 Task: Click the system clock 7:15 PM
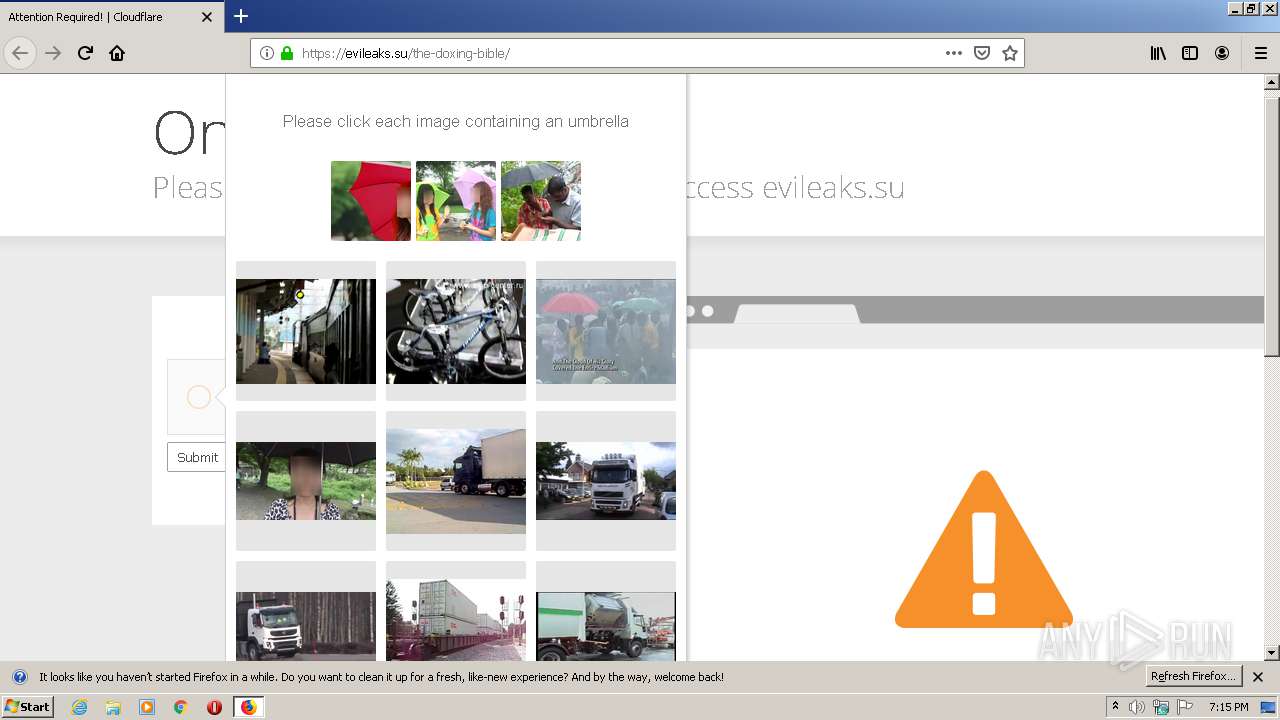pos(1229,707)
